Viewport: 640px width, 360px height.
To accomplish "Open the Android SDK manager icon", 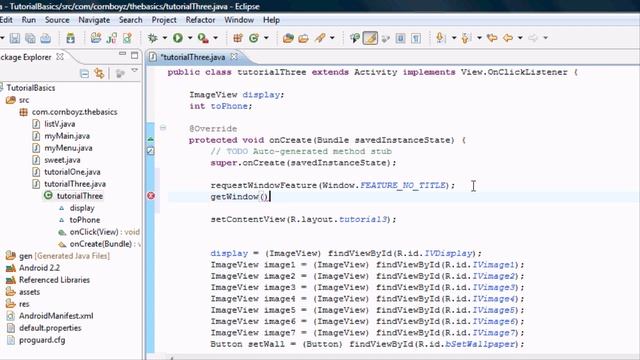I will point(71,38).
